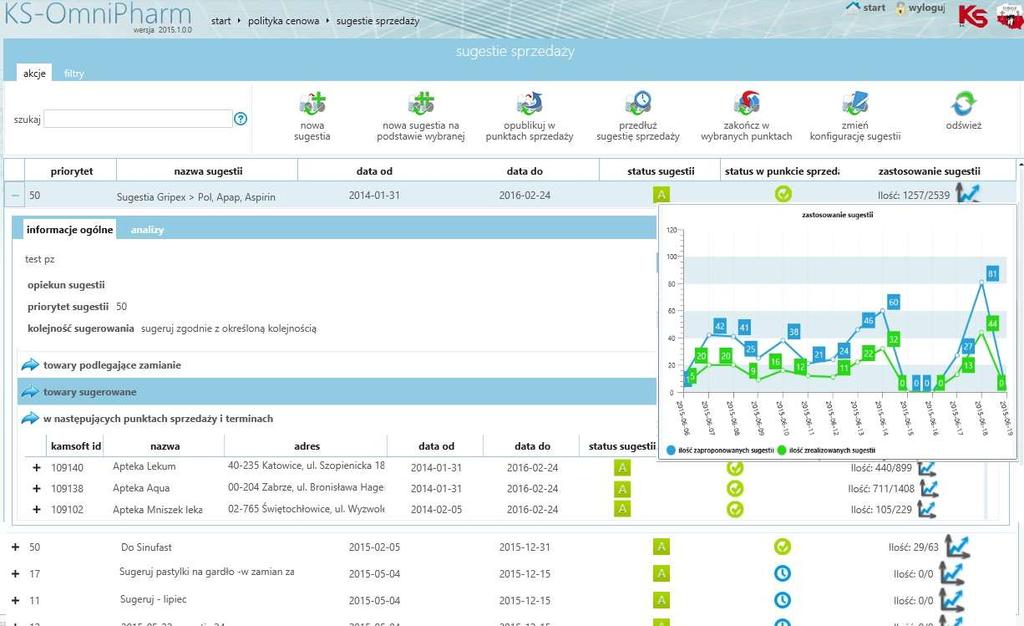1024x626 pixels.
Task: Switch to the filtry tab
Action: click(74, 74)
